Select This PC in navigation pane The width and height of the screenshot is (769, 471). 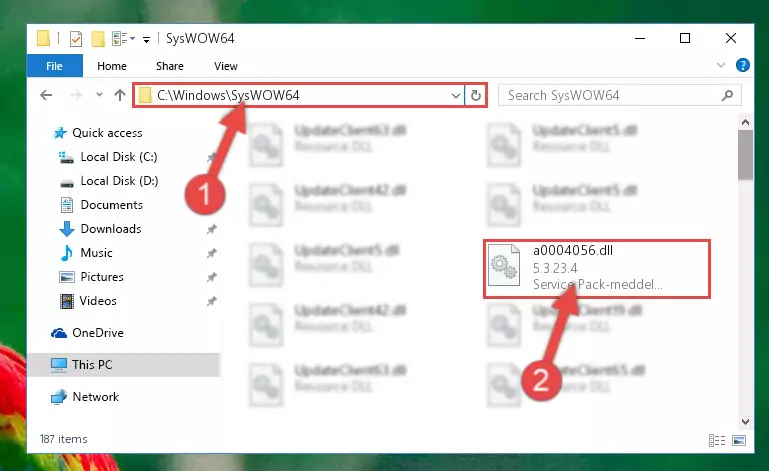(x=124, y=365)
